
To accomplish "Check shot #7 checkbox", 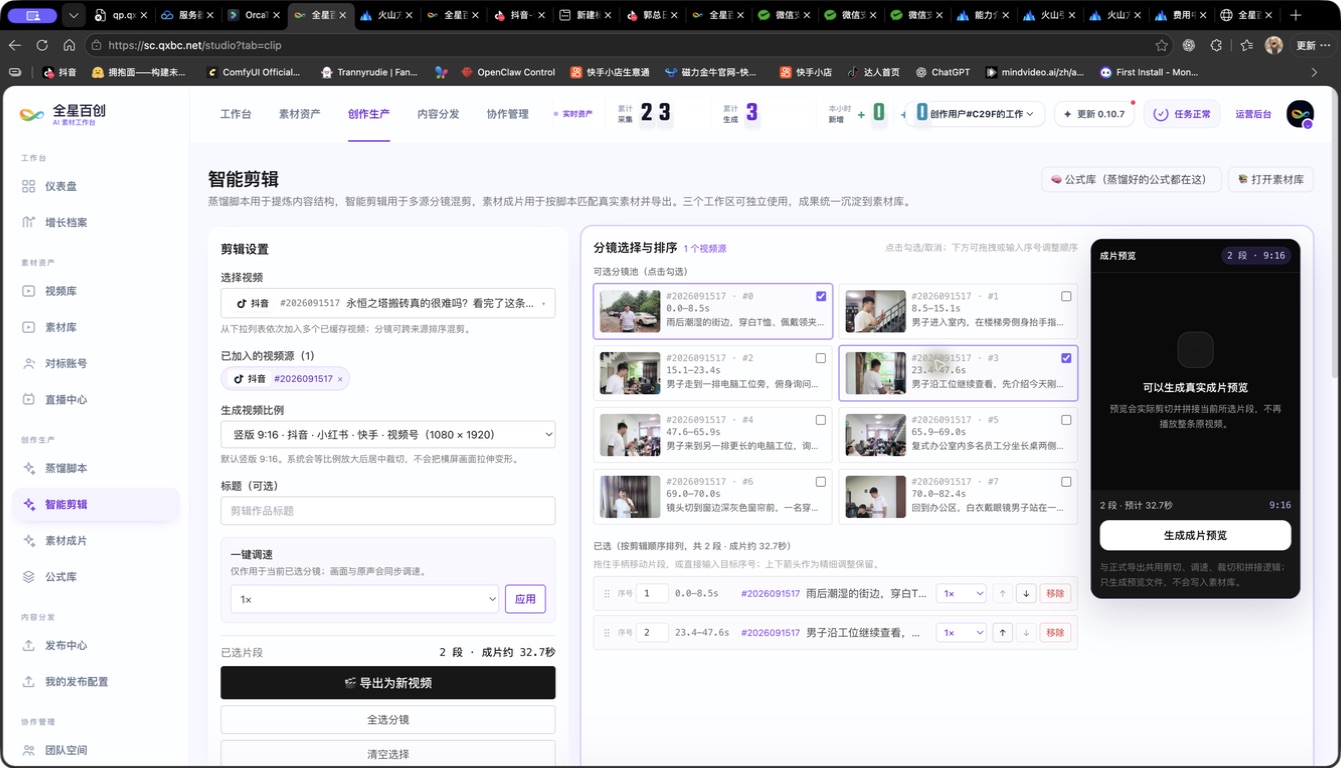I will (1066, 482).
